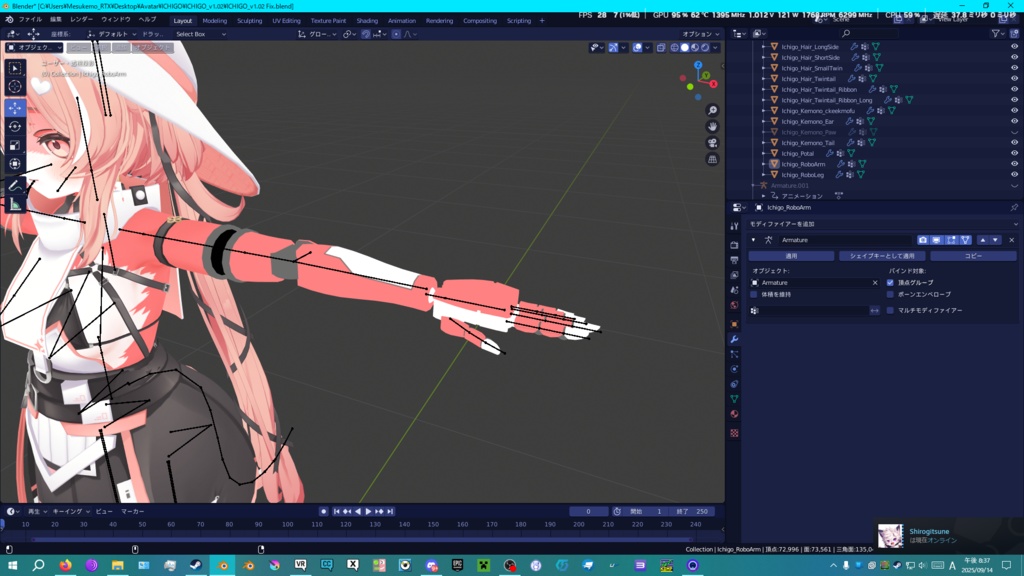
Task: Enable the ボーンエンベロープ checkbox
Action: [x=890, y=295]
